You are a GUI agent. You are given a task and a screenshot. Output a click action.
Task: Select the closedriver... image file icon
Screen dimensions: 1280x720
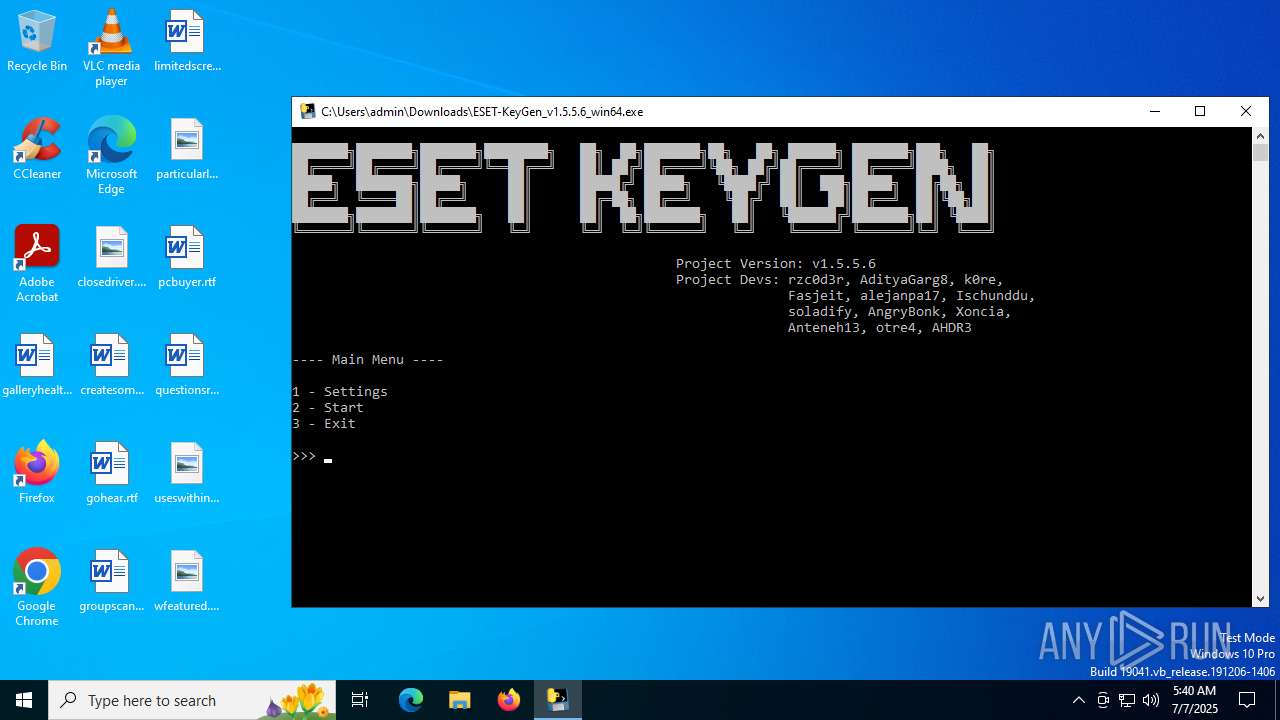111,257
